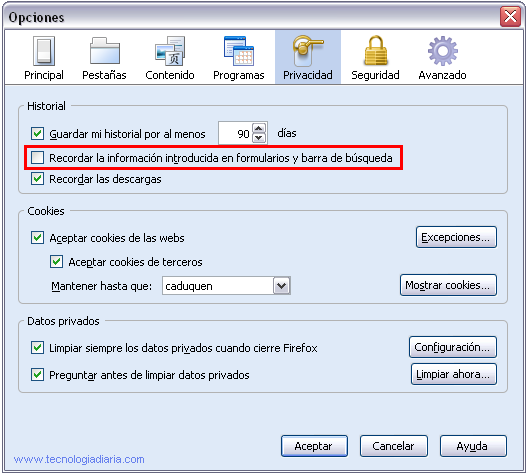528x475 pixels.
Task: Decrease history days with down arrow
Action: tap(259, 138)
